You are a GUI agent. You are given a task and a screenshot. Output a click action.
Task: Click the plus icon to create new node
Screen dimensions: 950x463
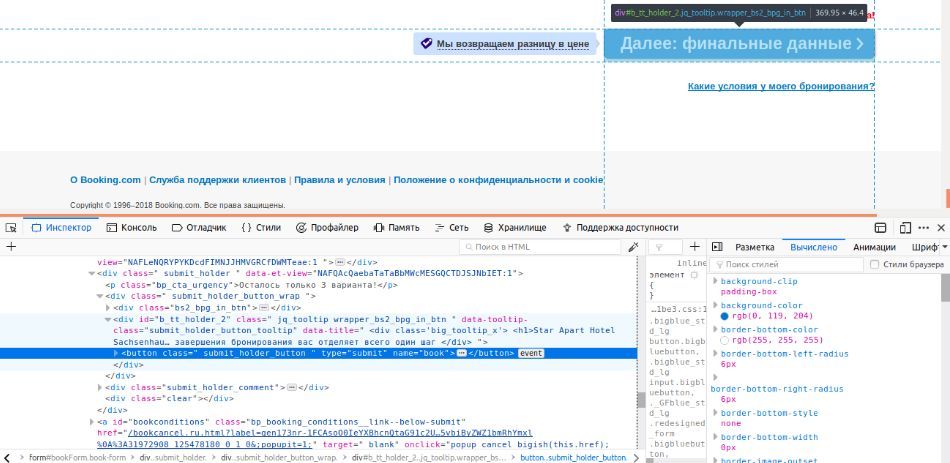tap(11, 247)
